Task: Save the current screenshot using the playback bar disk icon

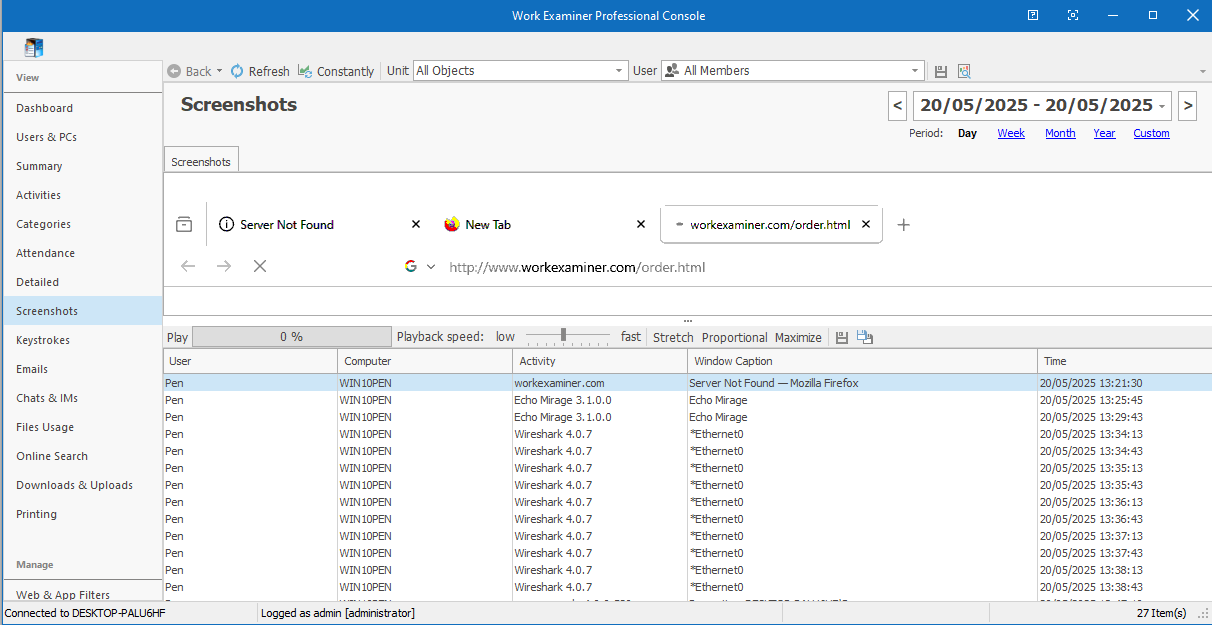Action: (x=842, y=337)
